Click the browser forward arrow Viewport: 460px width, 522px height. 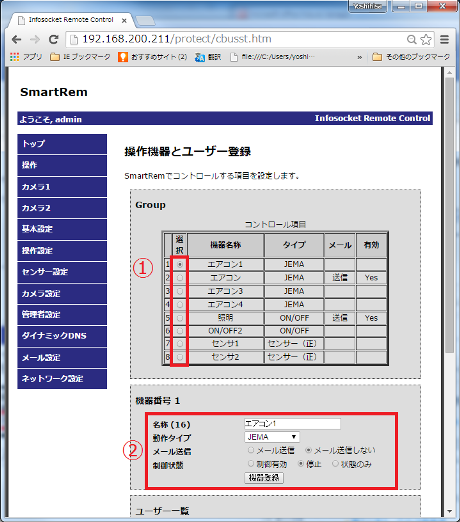point(35,40)
